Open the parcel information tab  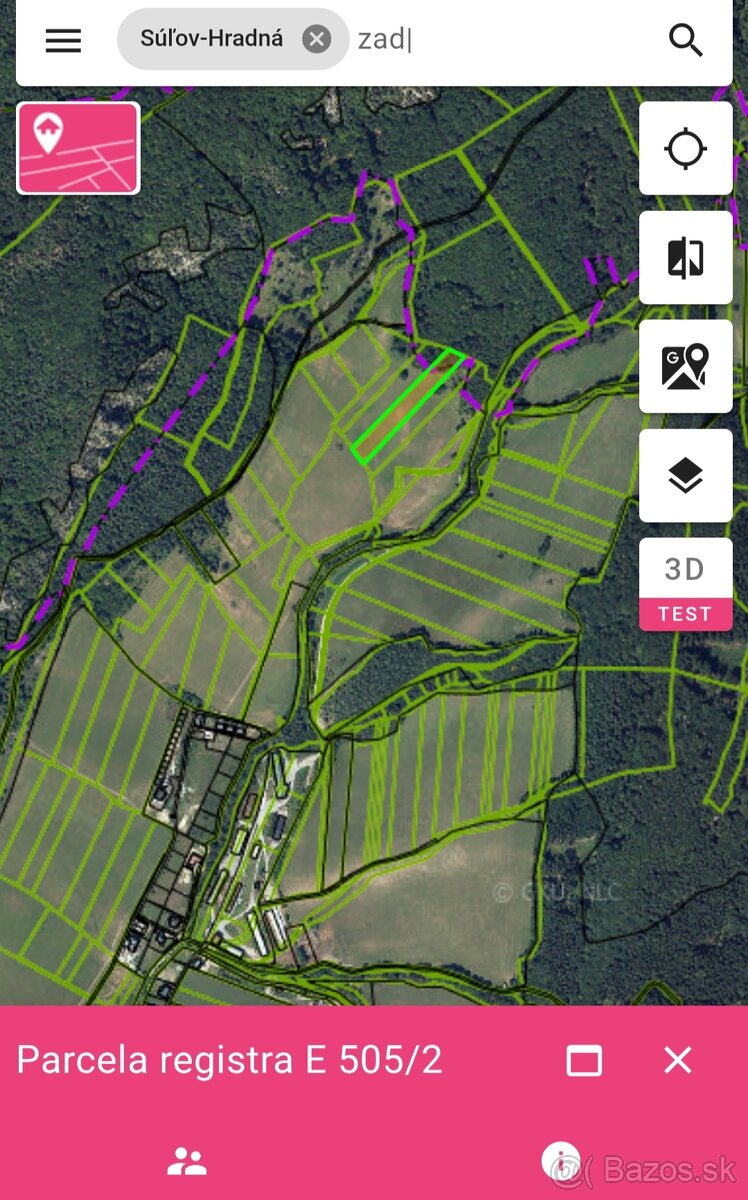point(562,1162)
